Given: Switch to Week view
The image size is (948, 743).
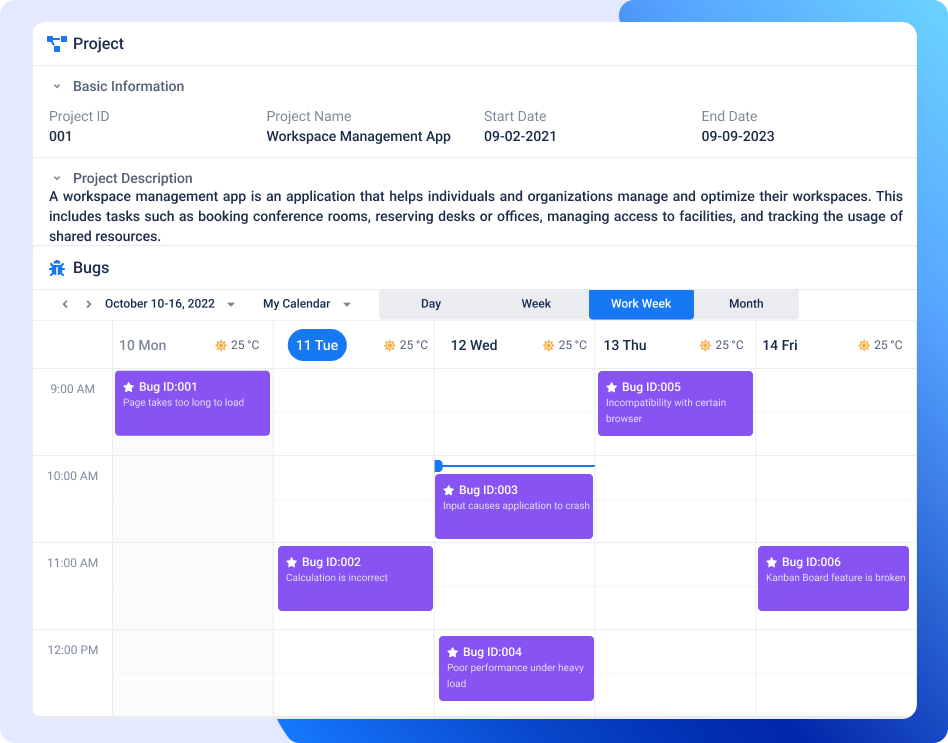Looking at the screenshot, I should point(536,304).
